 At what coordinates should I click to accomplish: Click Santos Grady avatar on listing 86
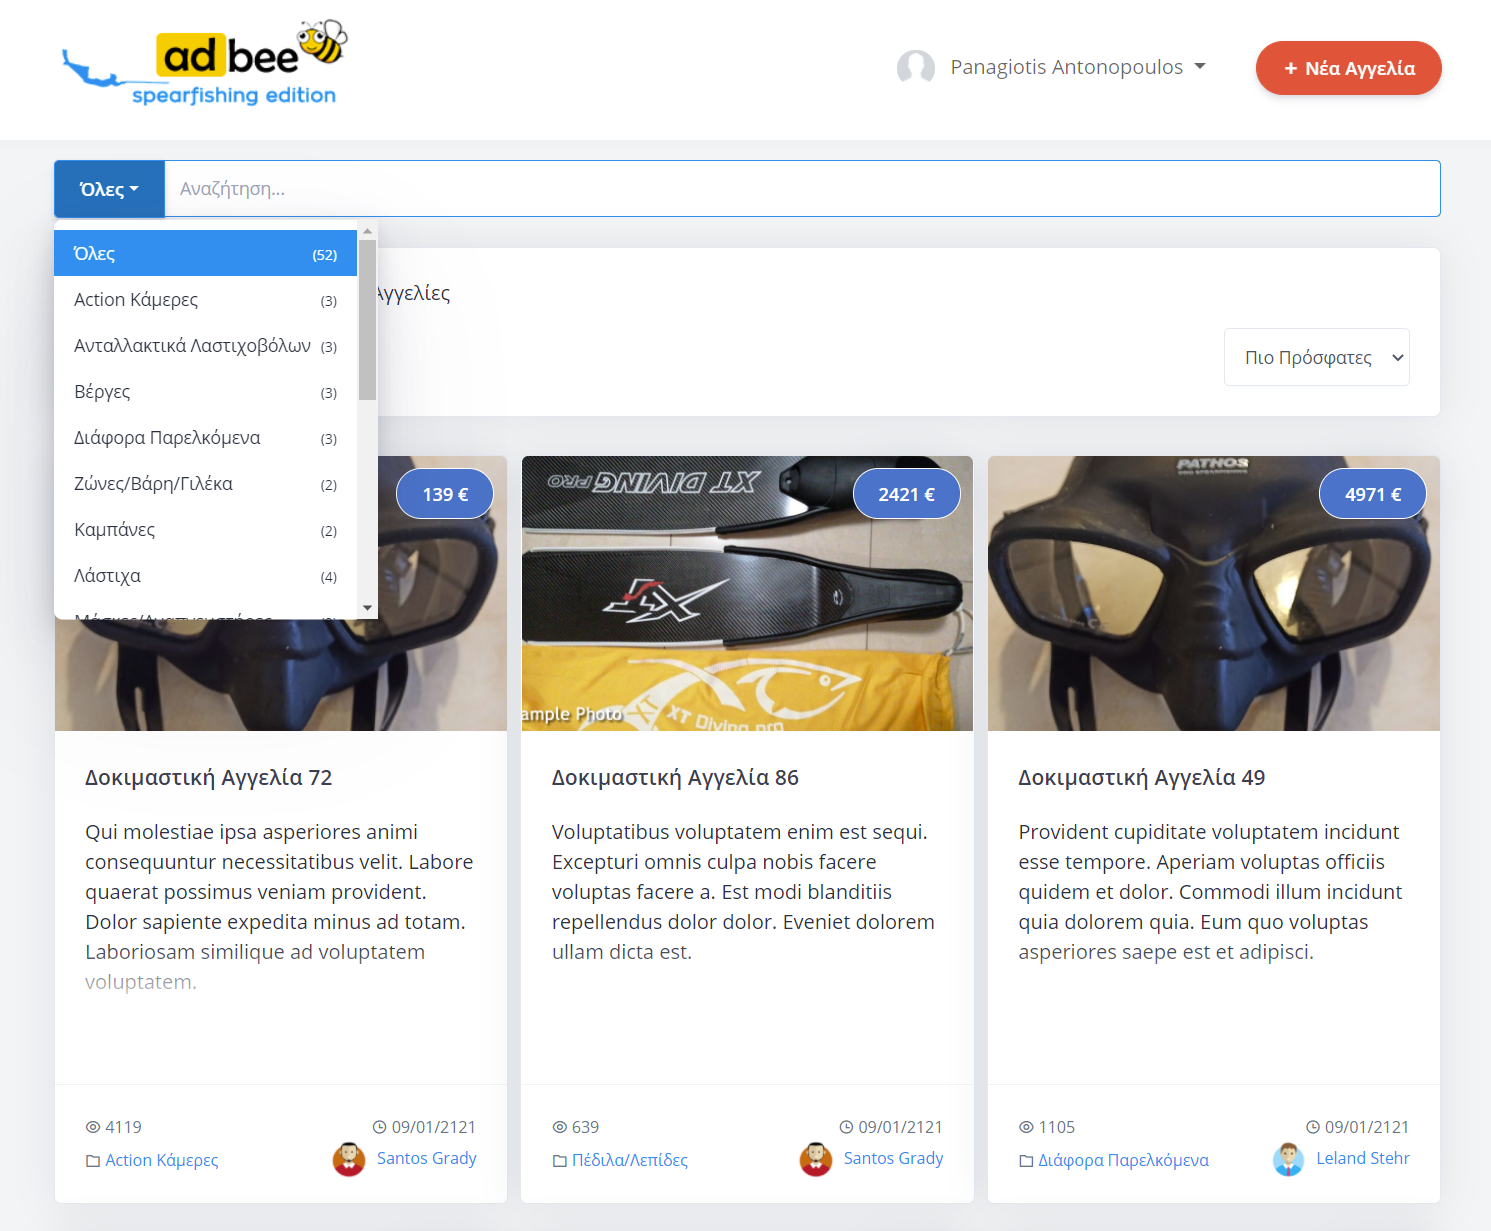816,1159
